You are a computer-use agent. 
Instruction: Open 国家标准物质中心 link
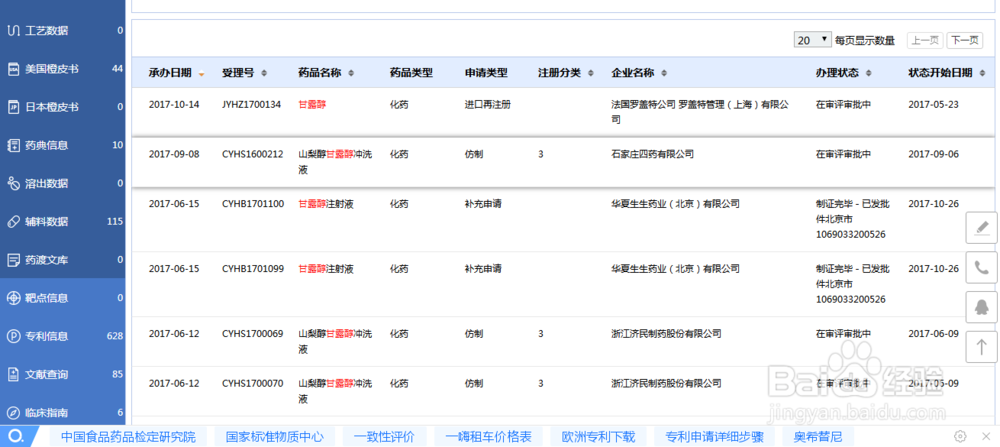[275, 437]
